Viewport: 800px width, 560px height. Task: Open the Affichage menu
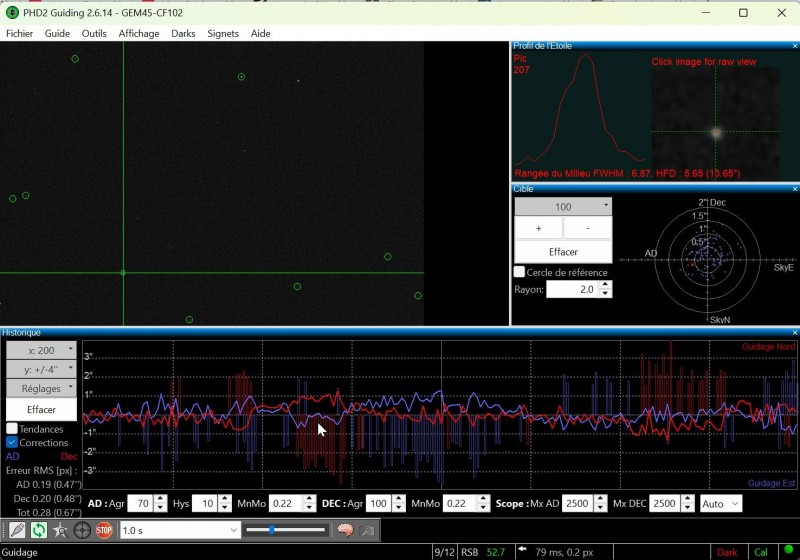coord(139,34)
